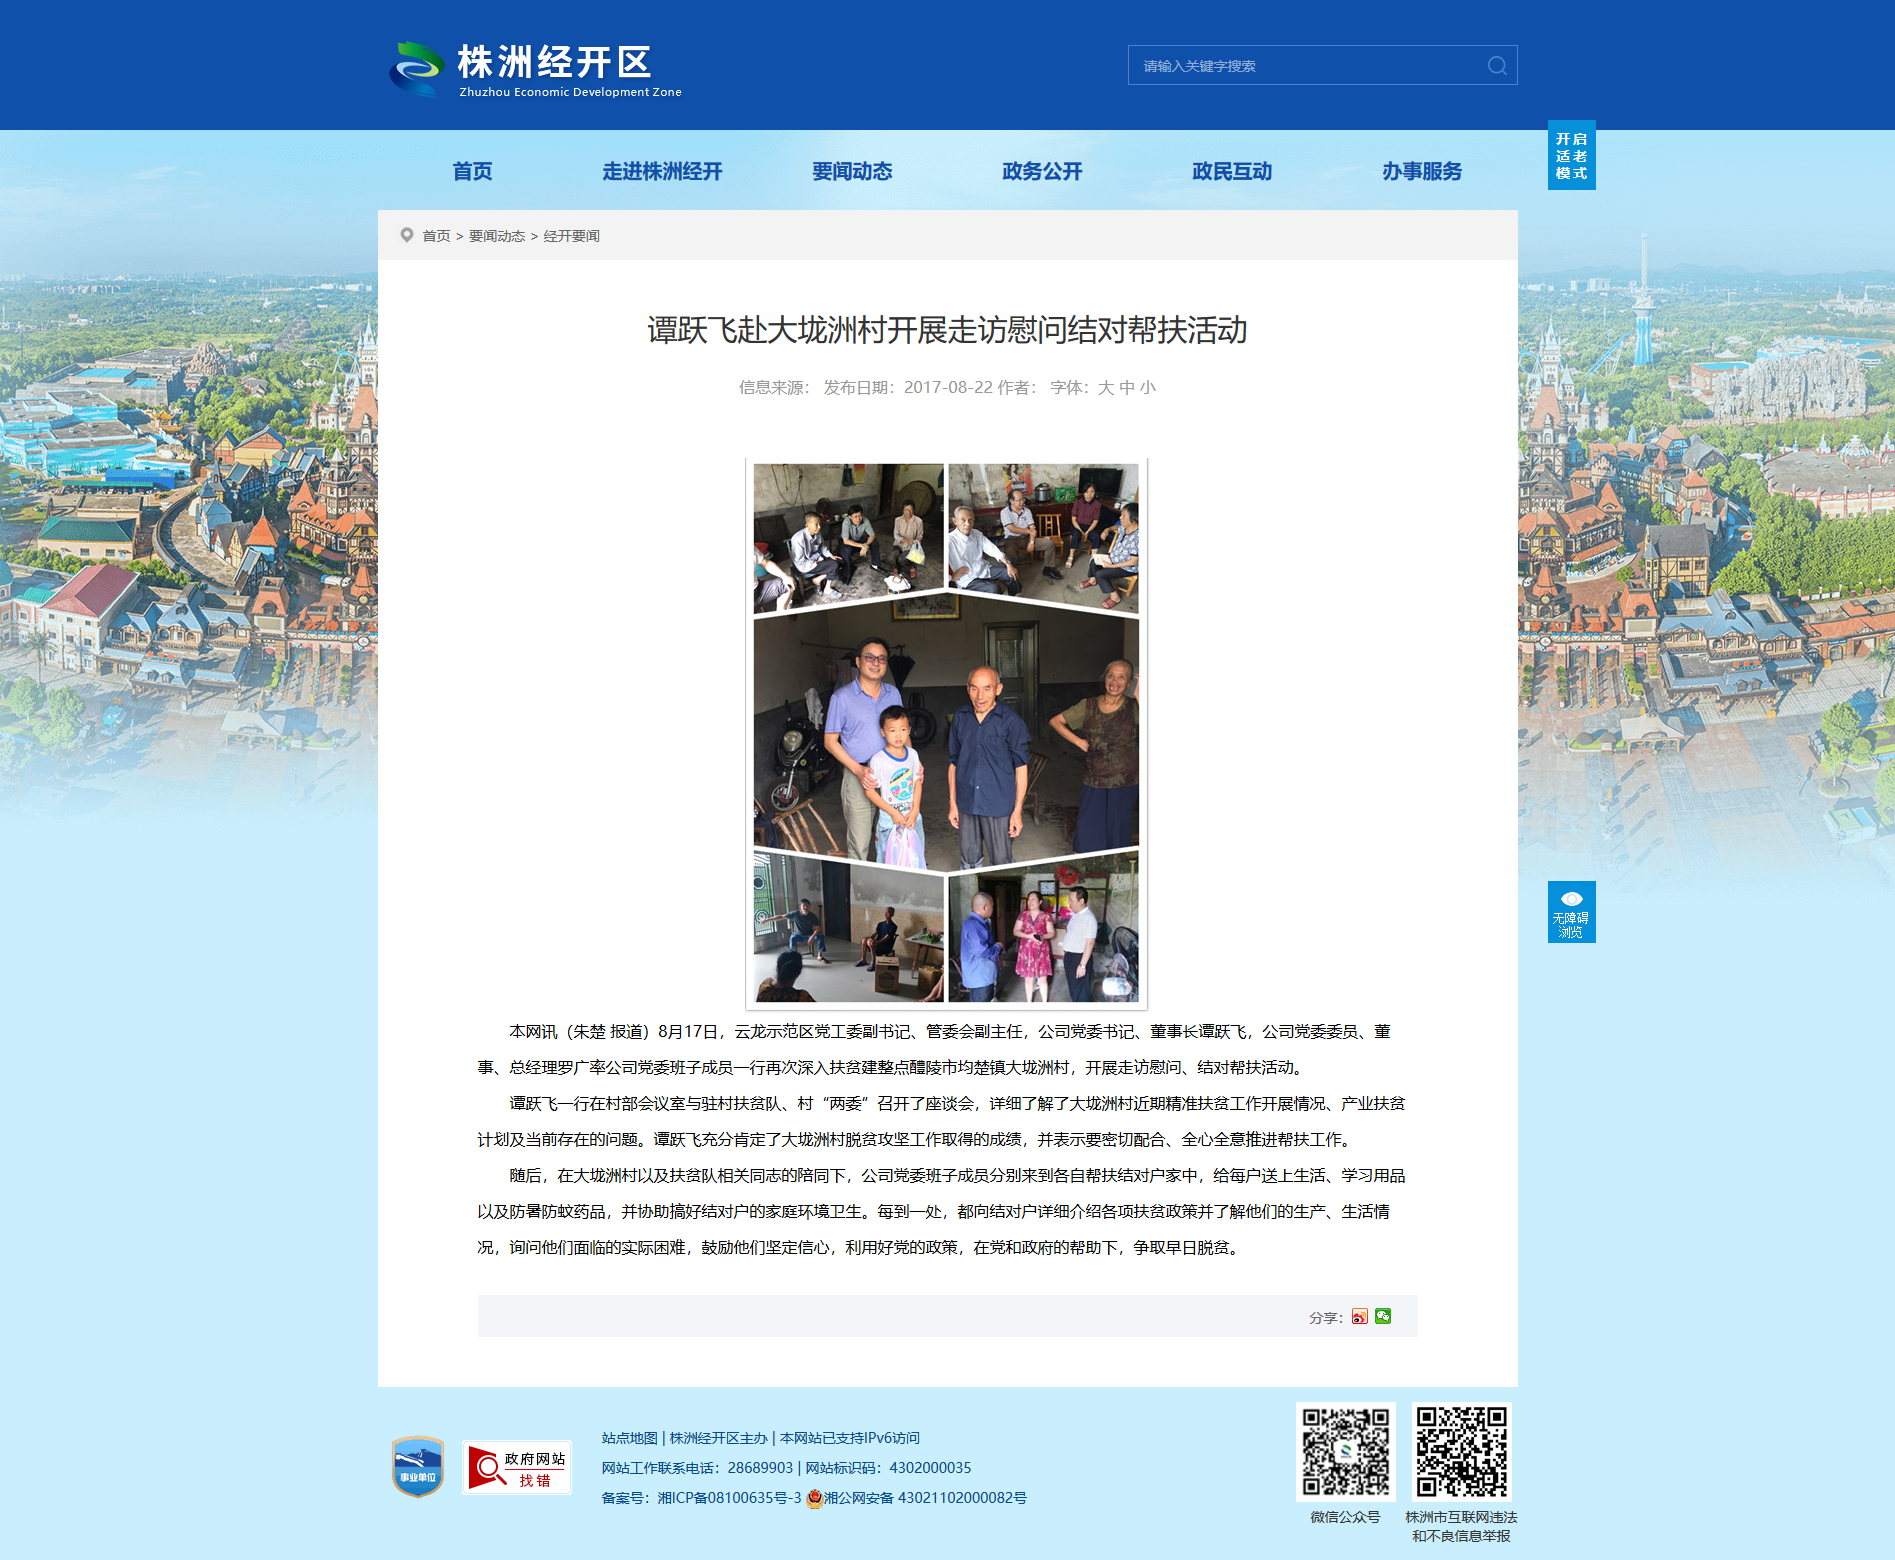Image resolution: width=1895 pixels, height=1560 pixels.
Task: Set font size to 大
Action: tap(1105, 388)
